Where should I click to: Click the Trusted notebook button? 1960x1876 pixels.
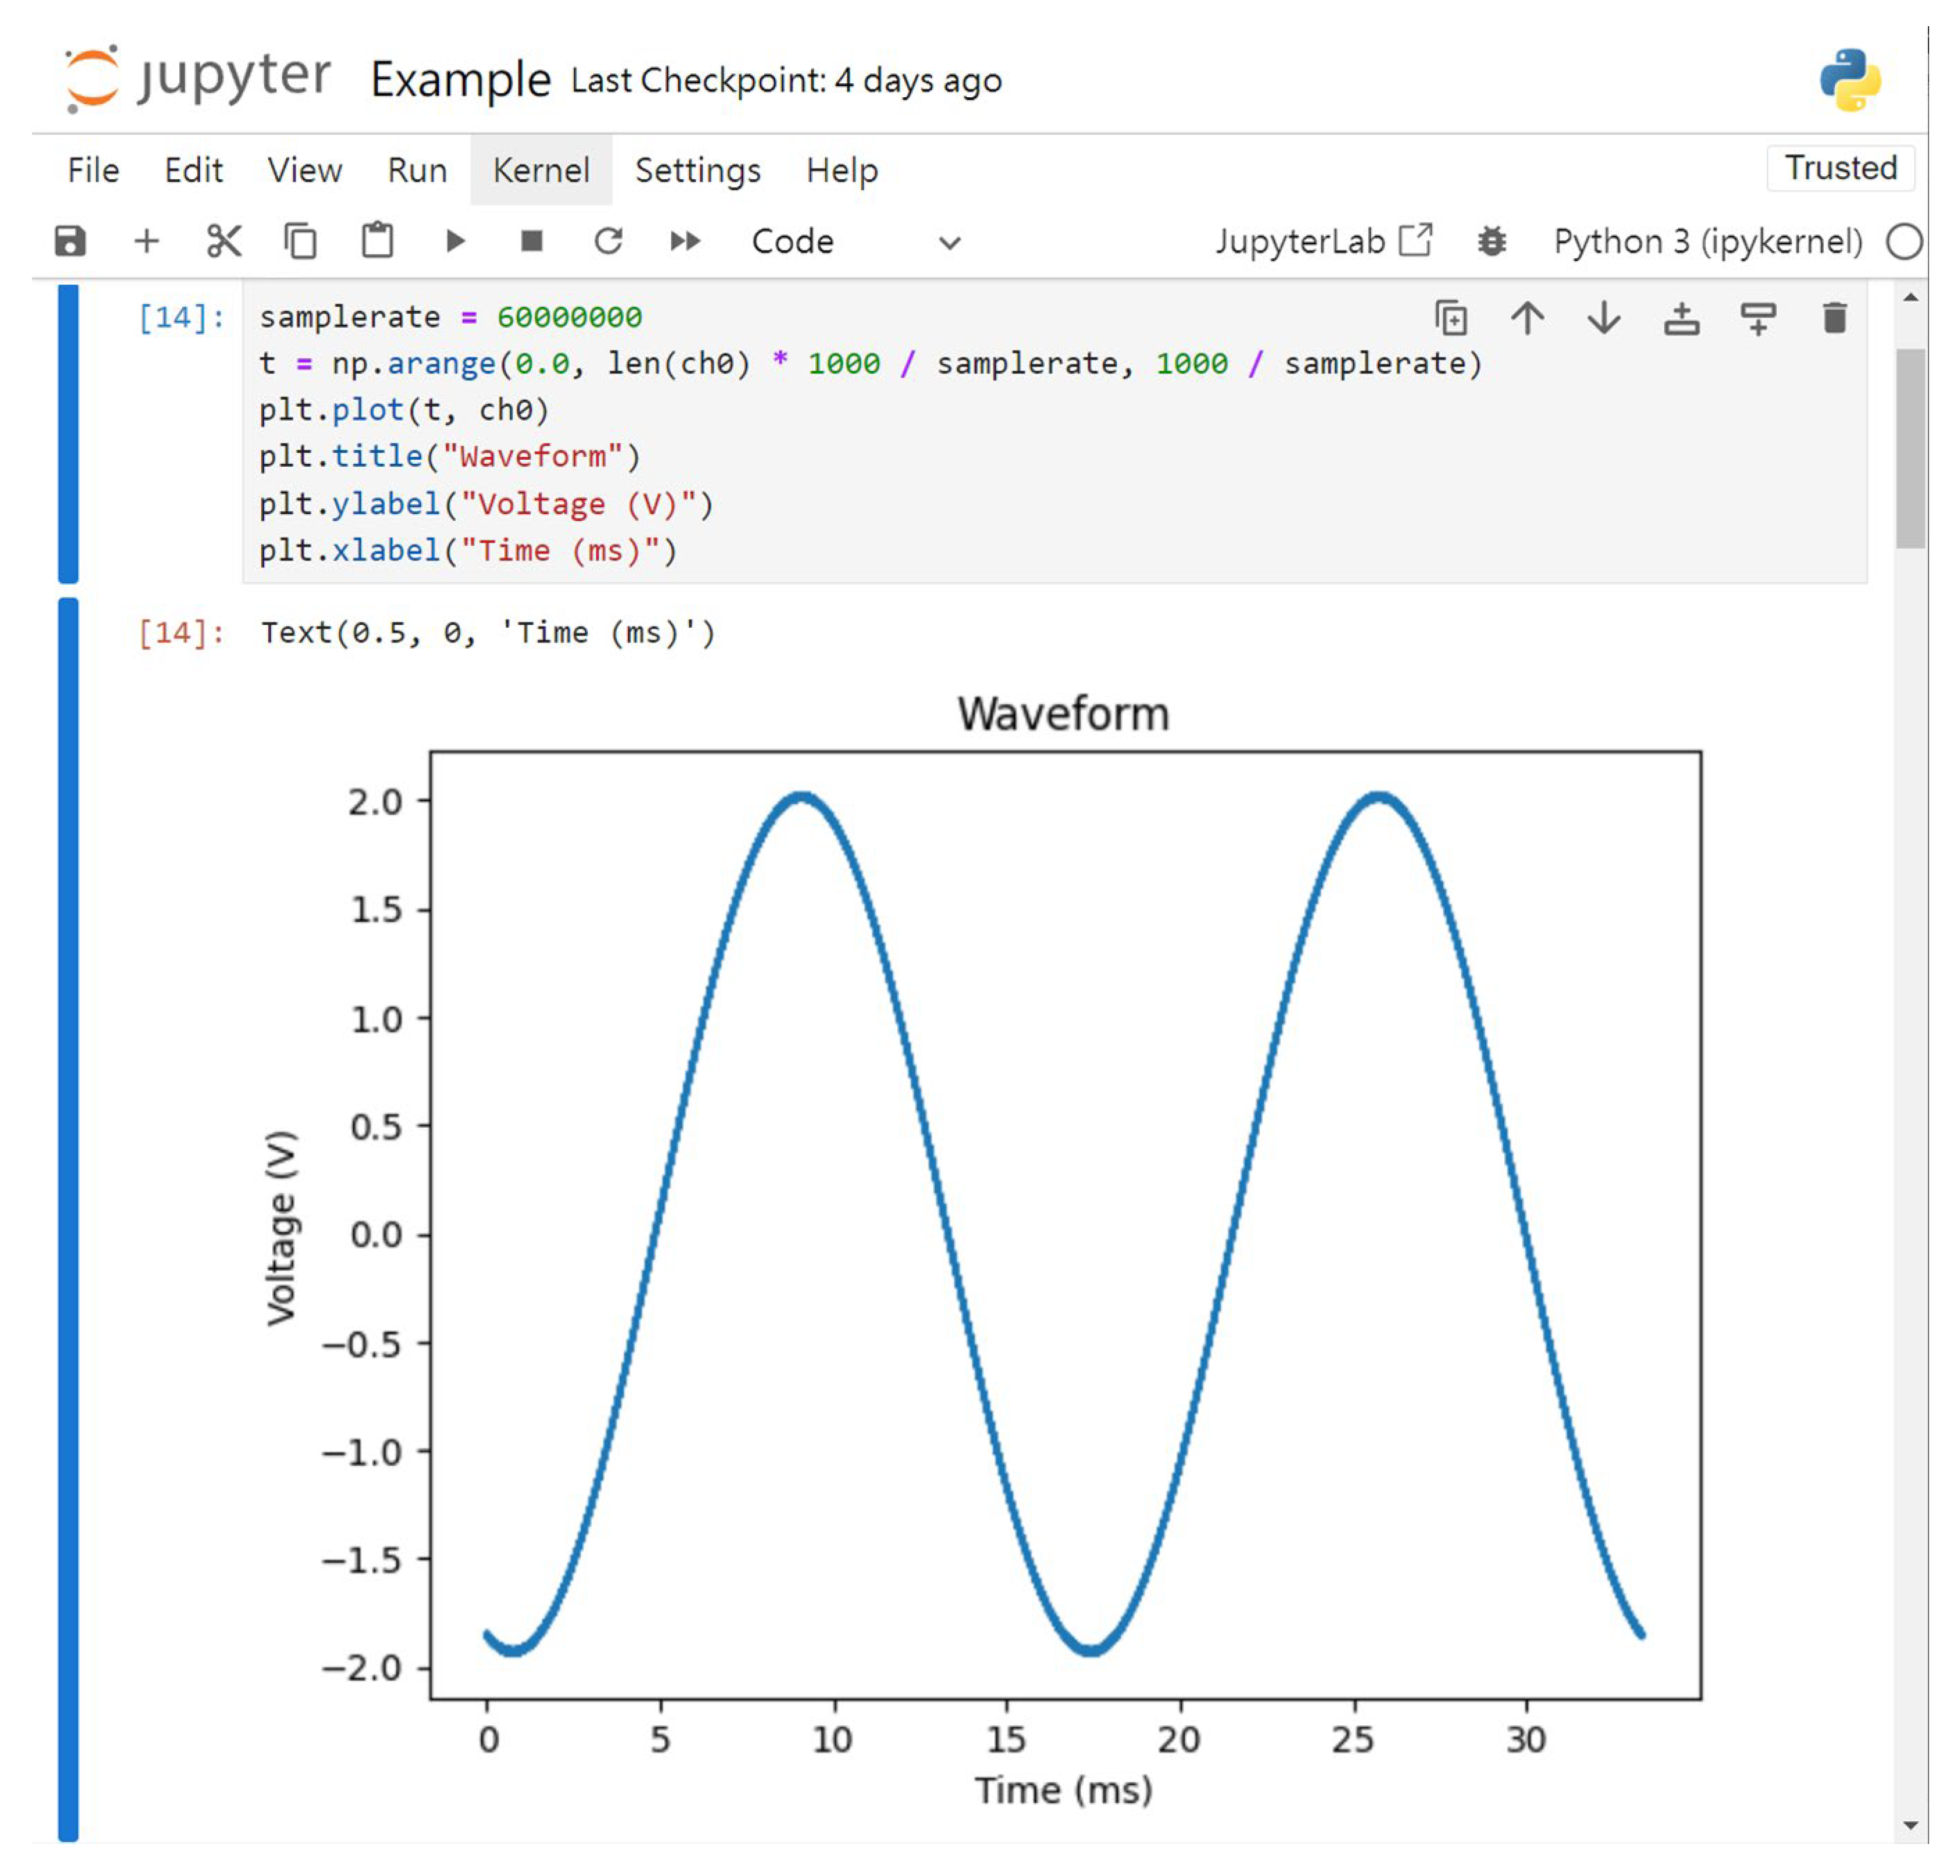(1840, 168)
